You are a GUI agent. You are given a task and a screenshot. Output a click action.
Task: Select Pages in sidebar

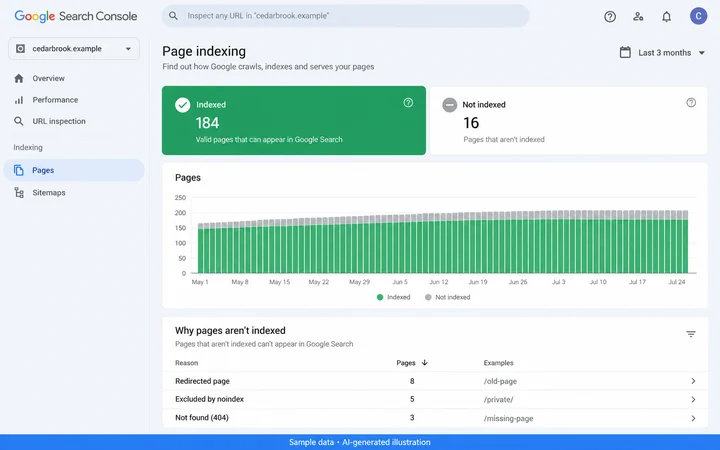pos(74,170)
